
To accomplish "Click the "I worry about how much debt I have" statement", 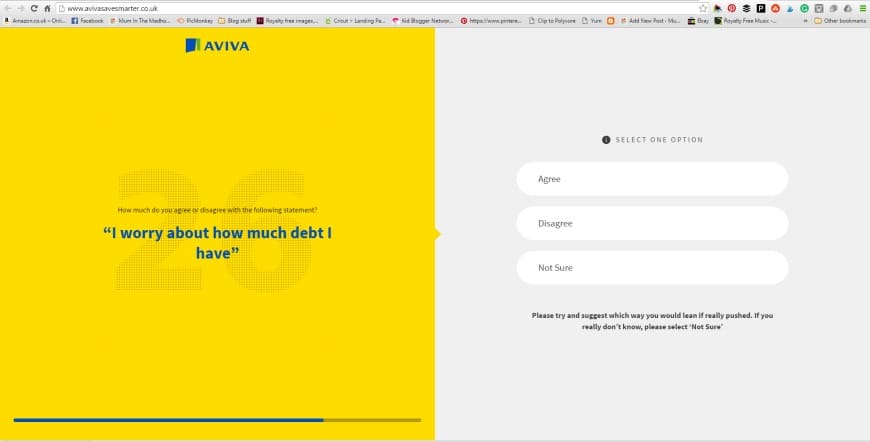I will tap(218, 242).
